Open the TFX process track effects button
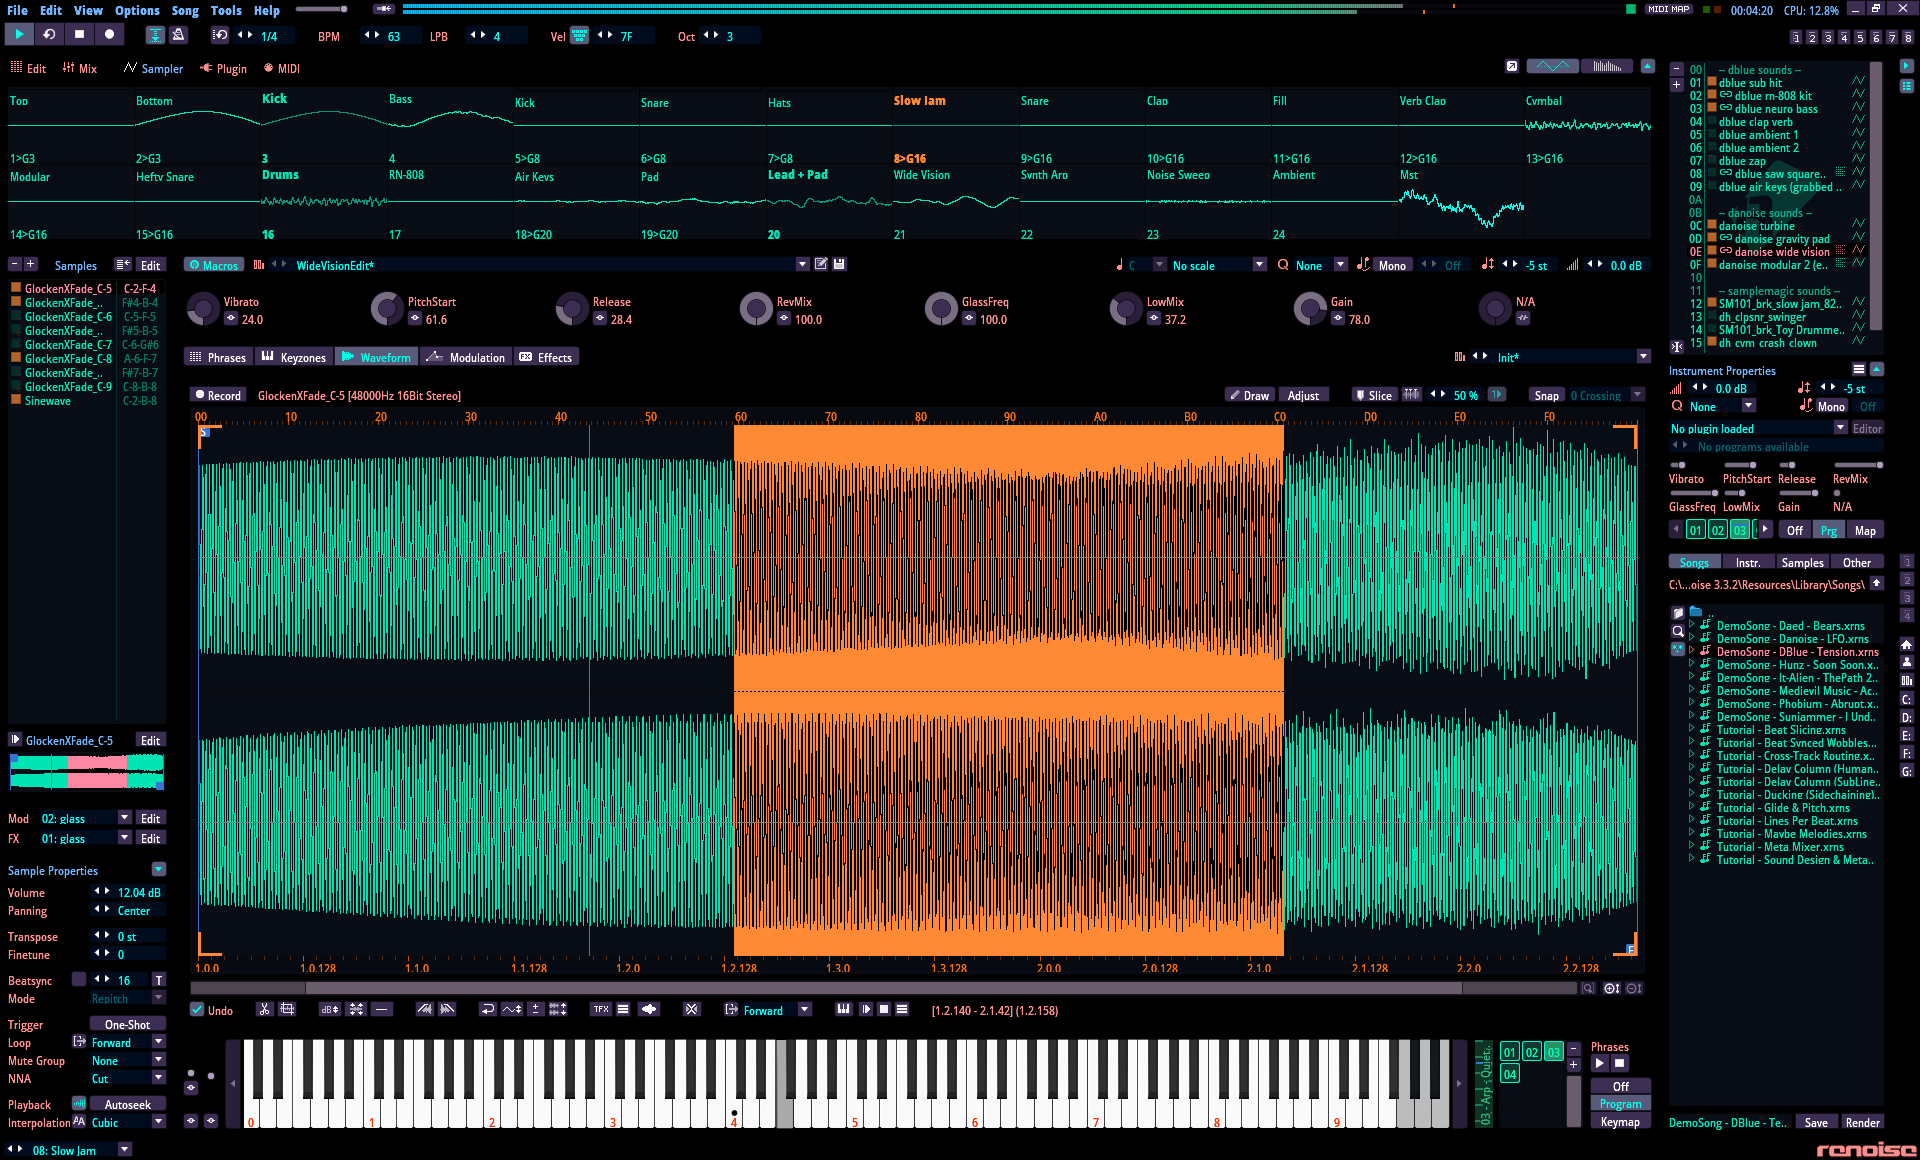The height and width of the screenshot is (1160, 1920). [600, 1010]
